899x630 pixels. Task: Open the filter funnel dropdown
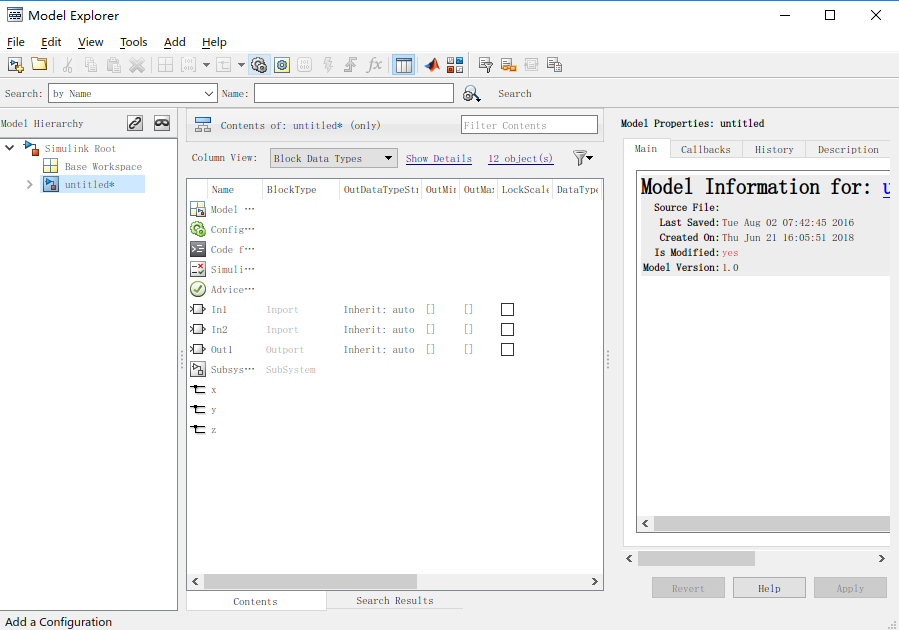pyautogui.click(x=583, y=158)
